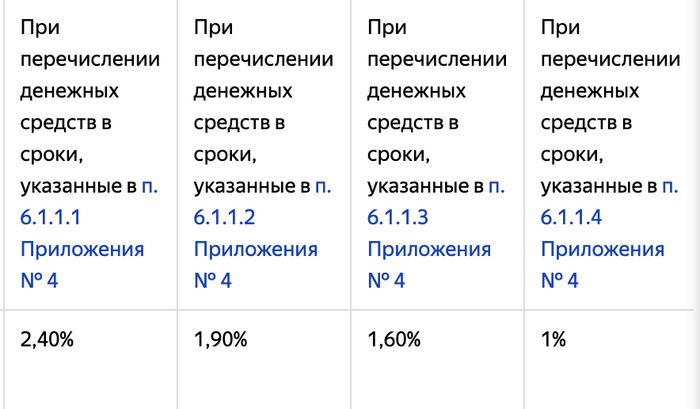Click 'перечислении' in the first column header
The height and width of the screenshot is (409, 700).
pyautogui.click(x=90, y=60)
